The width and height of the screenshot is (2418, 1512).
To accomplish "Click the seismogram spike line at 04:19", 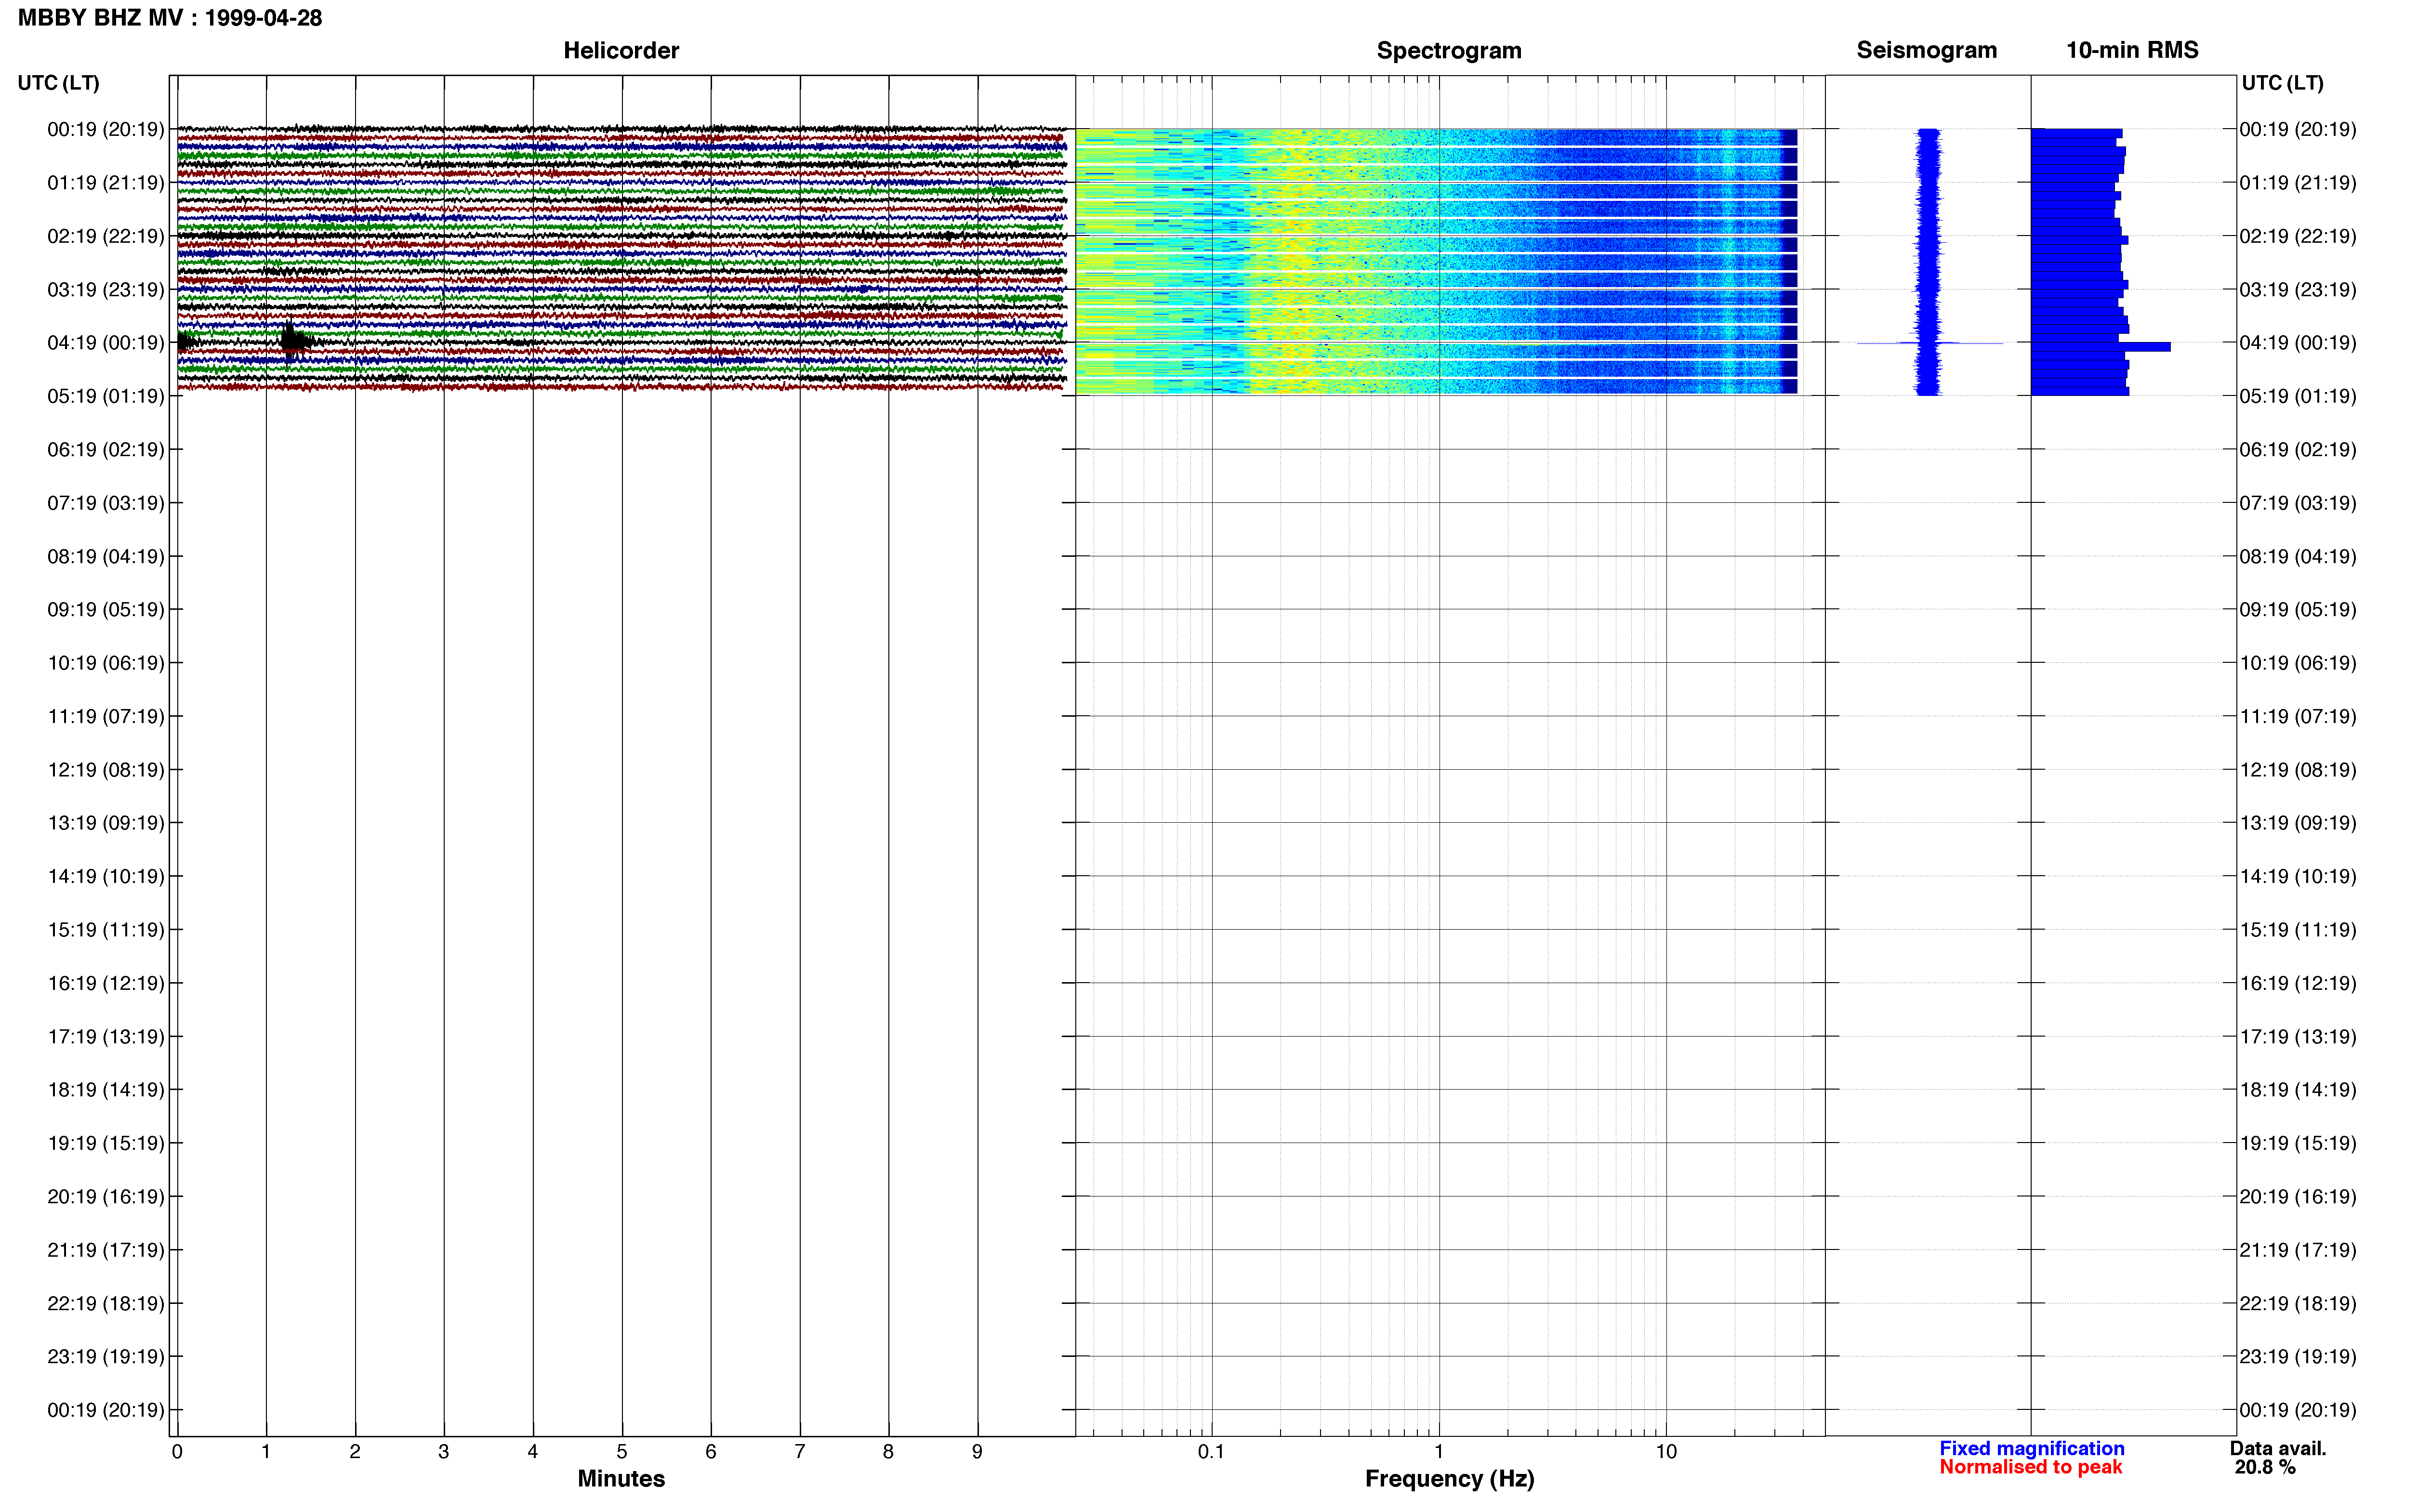I will pyautogui.click(x=1929, y=343).
